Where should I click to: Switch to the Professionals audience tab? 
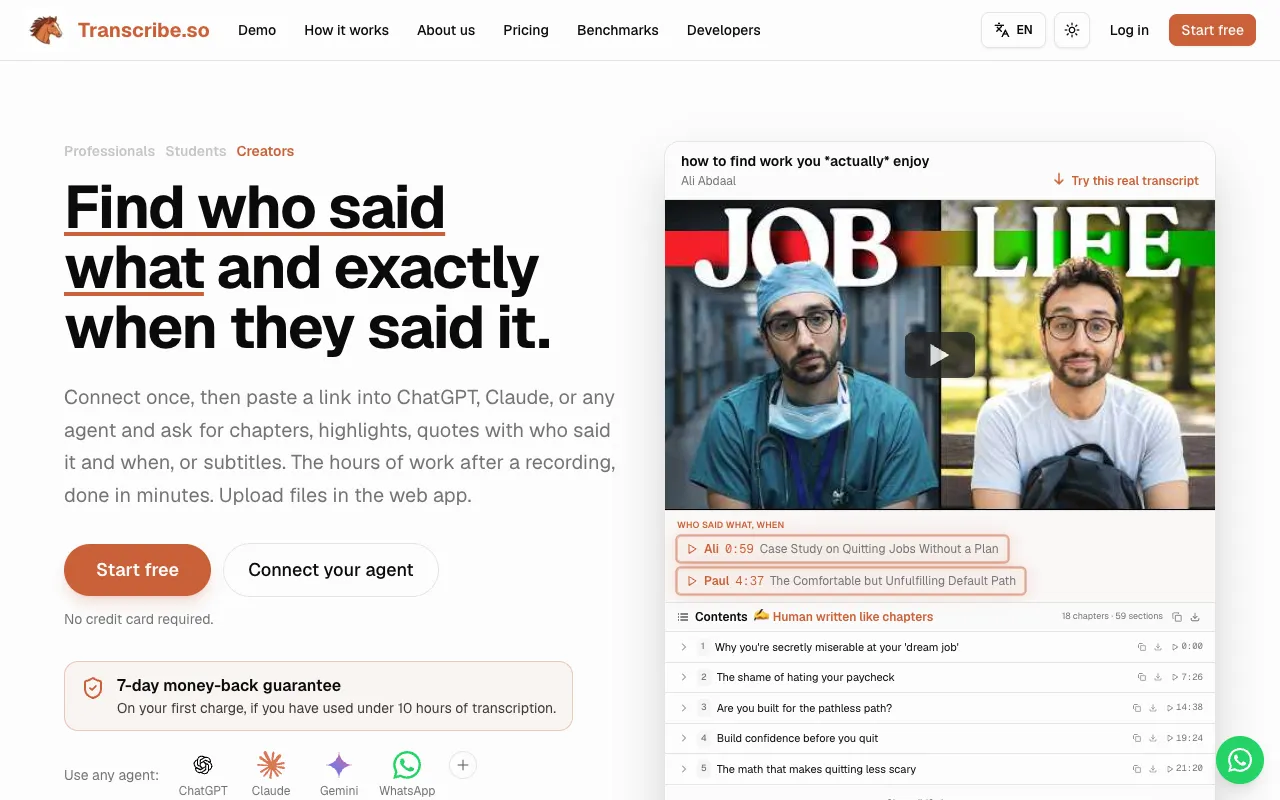point(110,151)
